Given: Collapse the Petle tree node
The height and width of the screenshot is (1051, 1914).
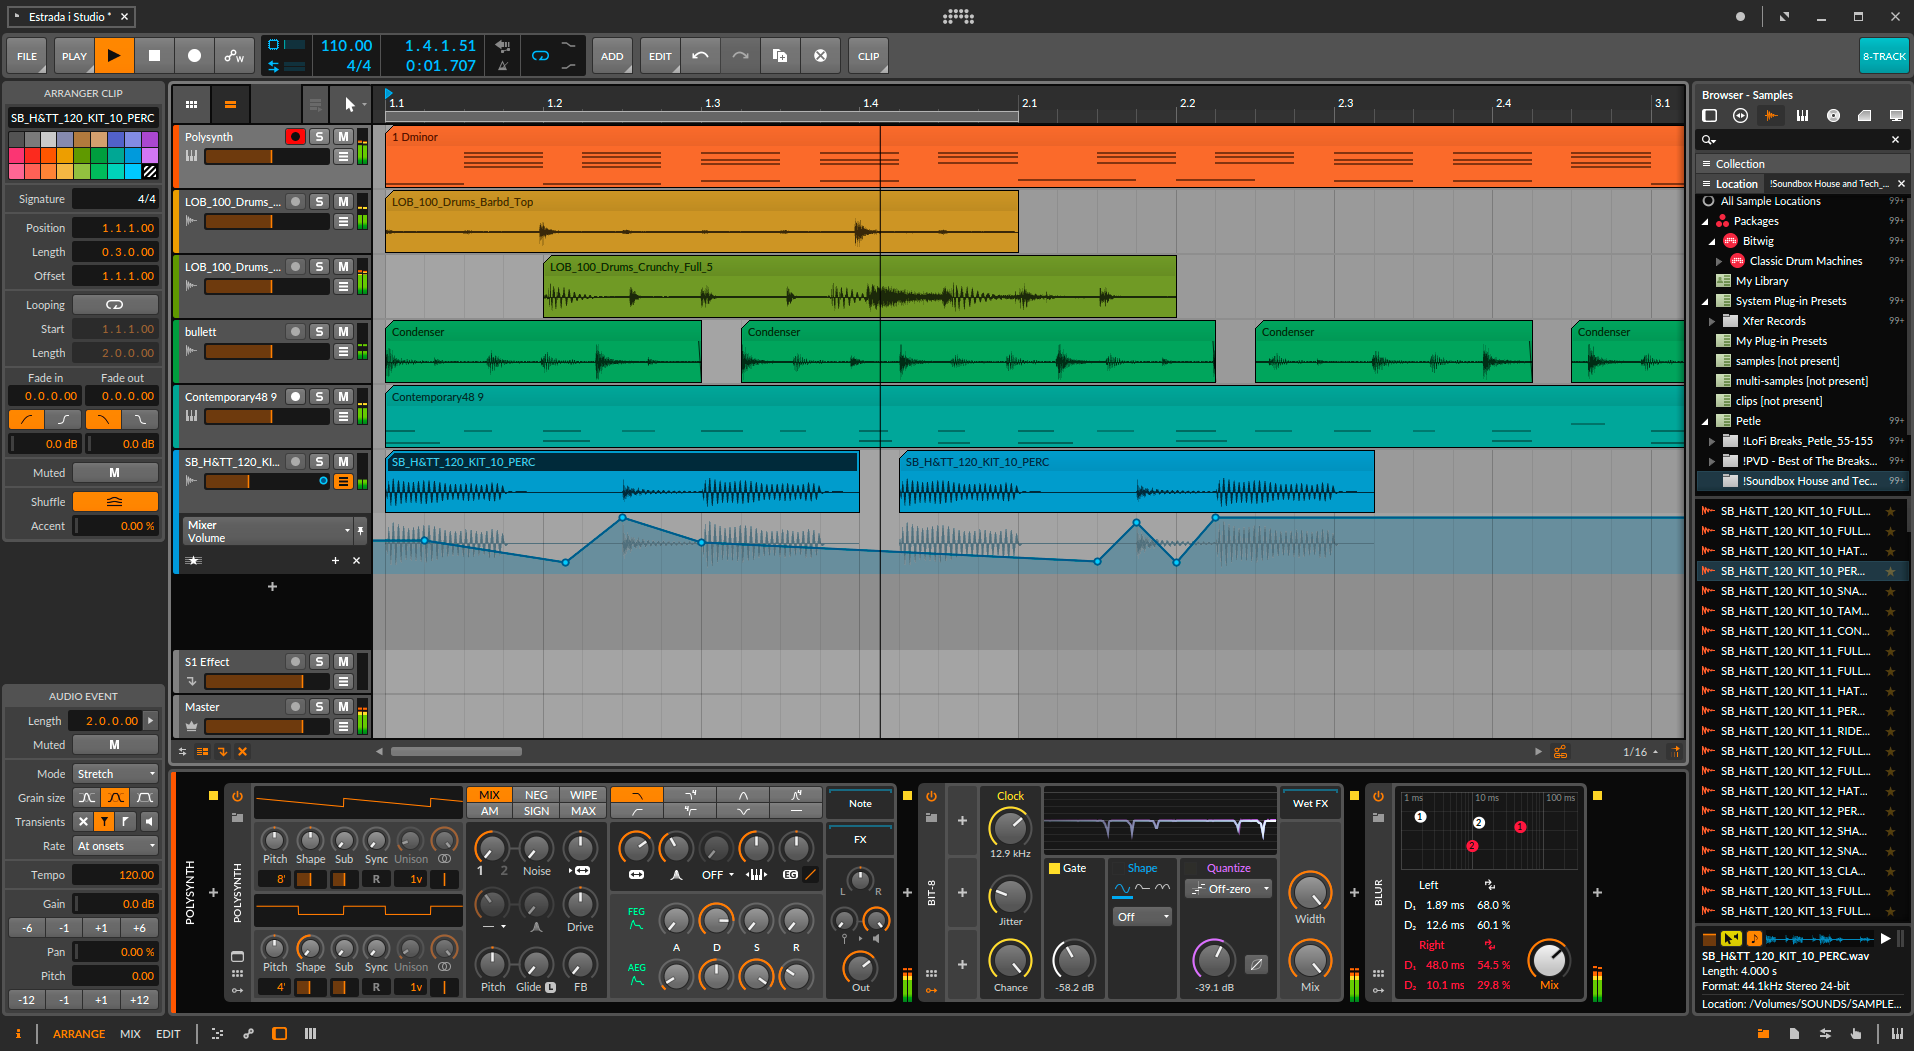Looking at the screenshot, I should point(1706,422).
